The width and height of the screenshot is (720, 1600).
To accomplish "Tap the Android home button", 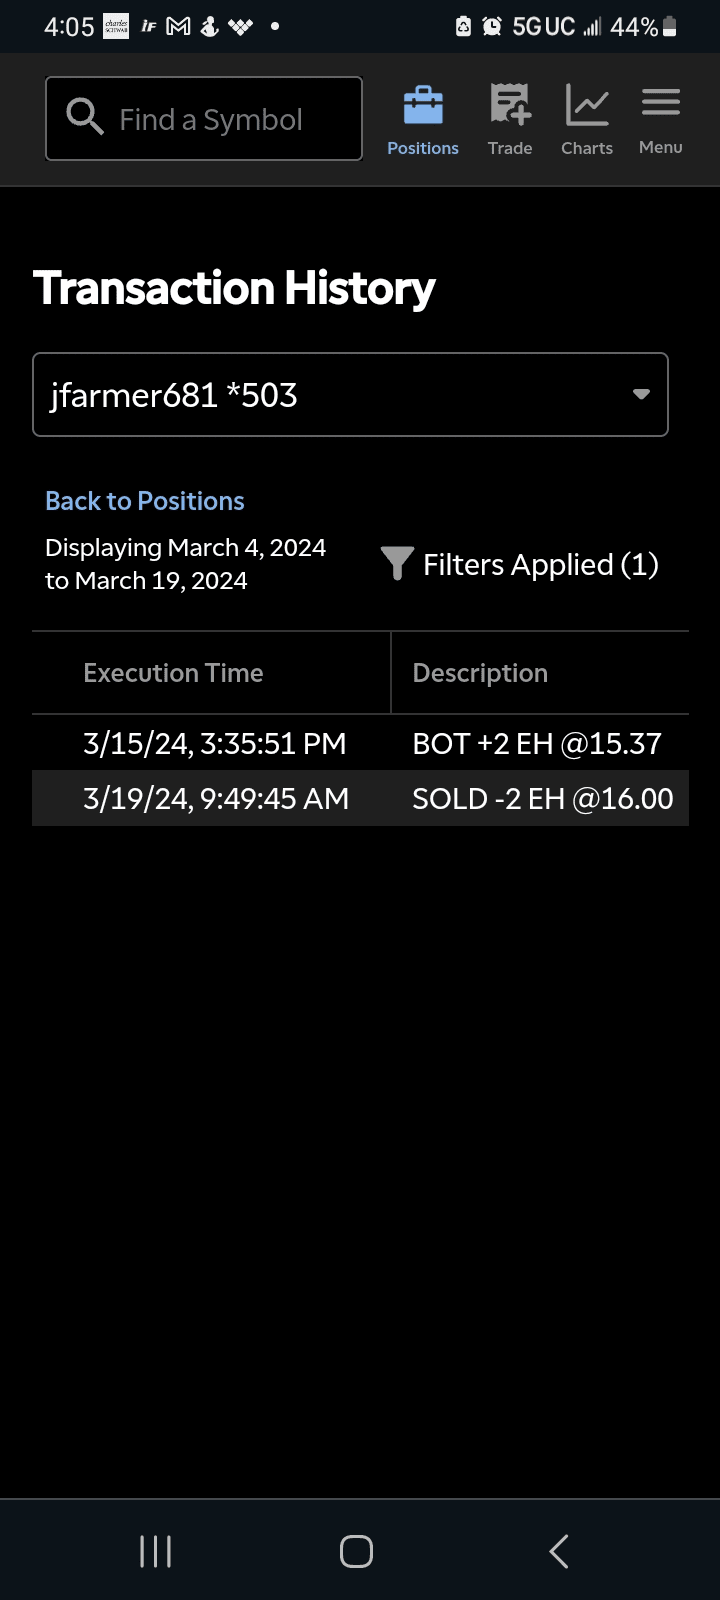I will click(x=356, y=1551).
